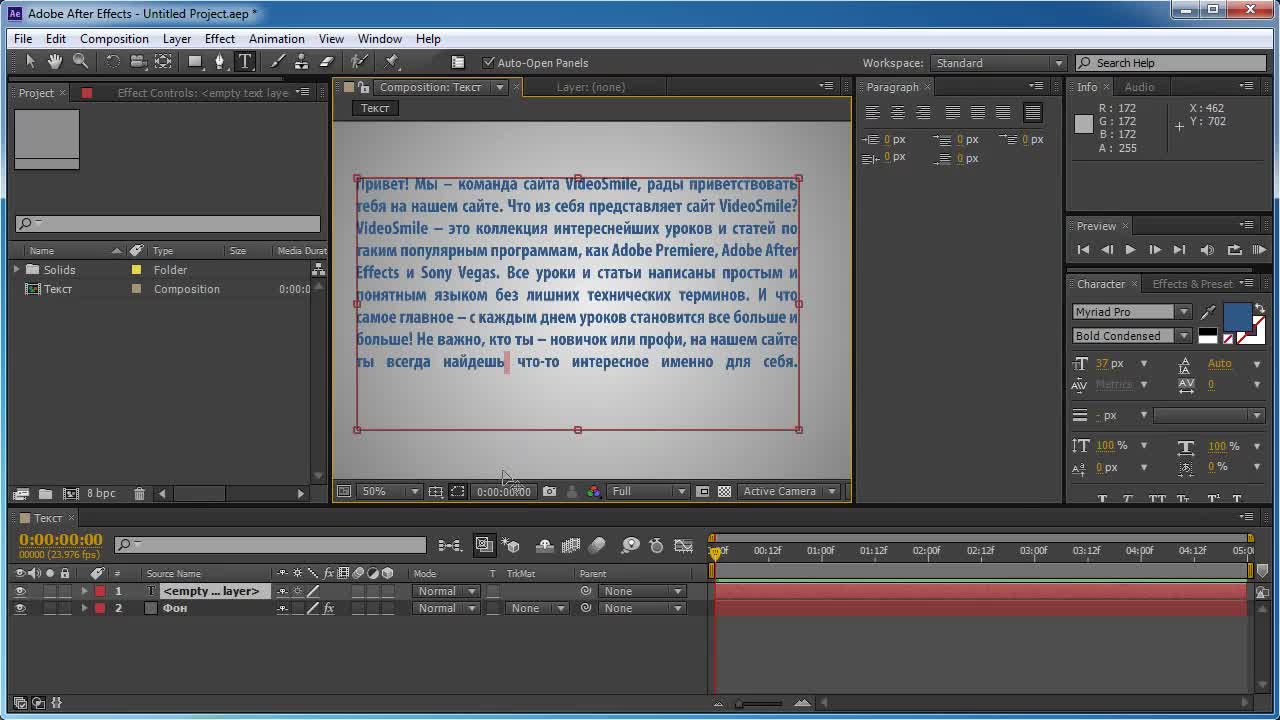Select the Horizontal Type tool
The height and width of the screenshot is (720, 1280).
click(x=245, y=62)
